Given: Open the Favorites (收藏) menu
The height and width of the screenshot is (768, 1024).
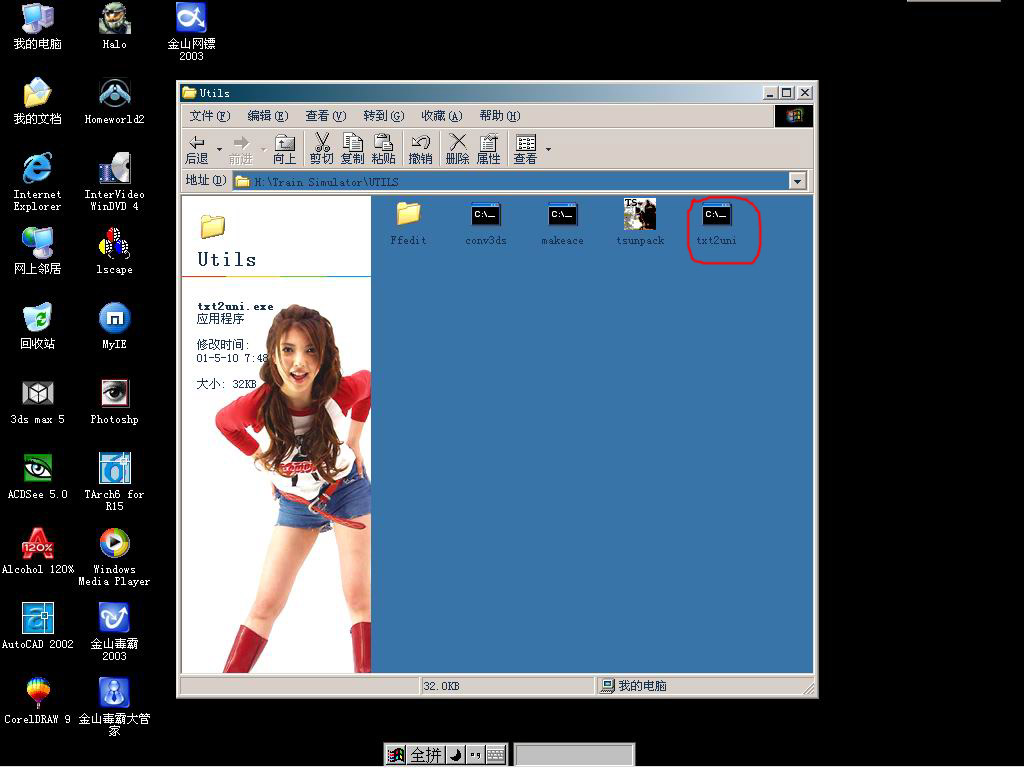Looking at the screenshot, I should pyautogui.click(x=441, y=116).
